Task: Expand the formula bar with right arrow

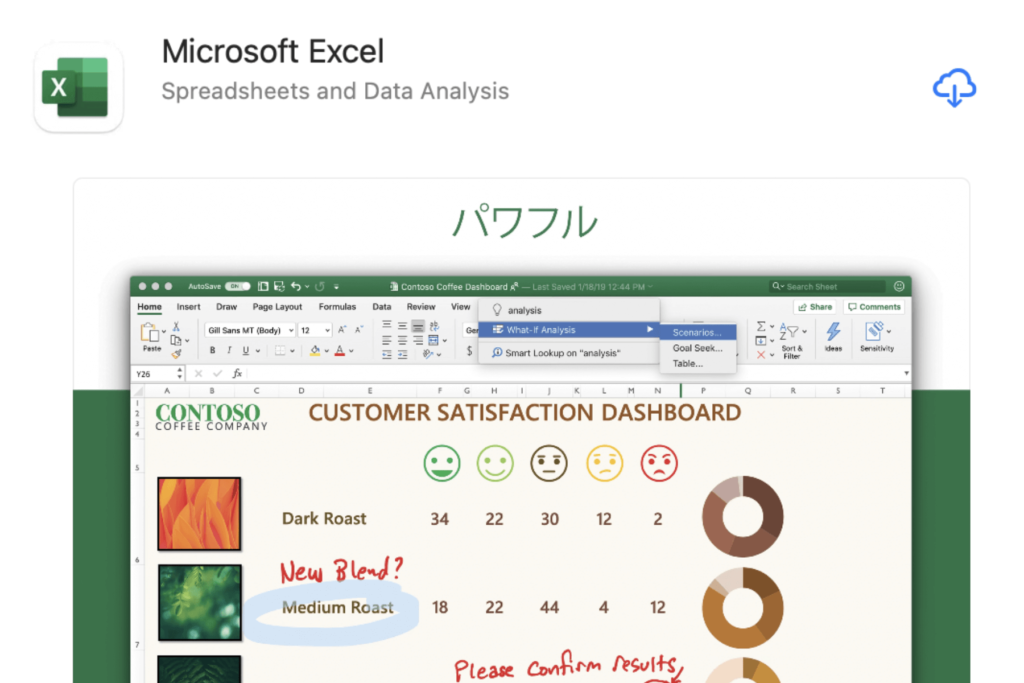Action: pyautogui.click(x=906, y=373)
